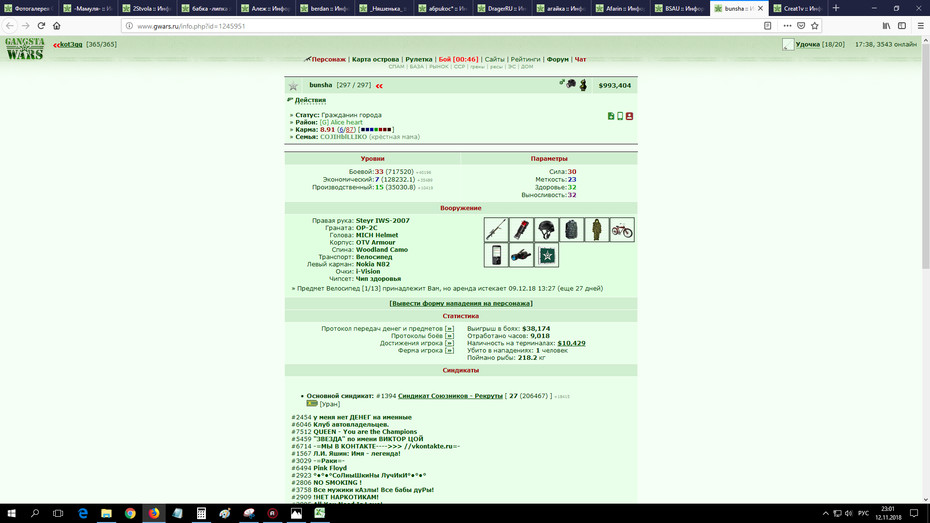Open the Nokia N82 phone icon
The image size is (930, 523).
click(496, 255)
